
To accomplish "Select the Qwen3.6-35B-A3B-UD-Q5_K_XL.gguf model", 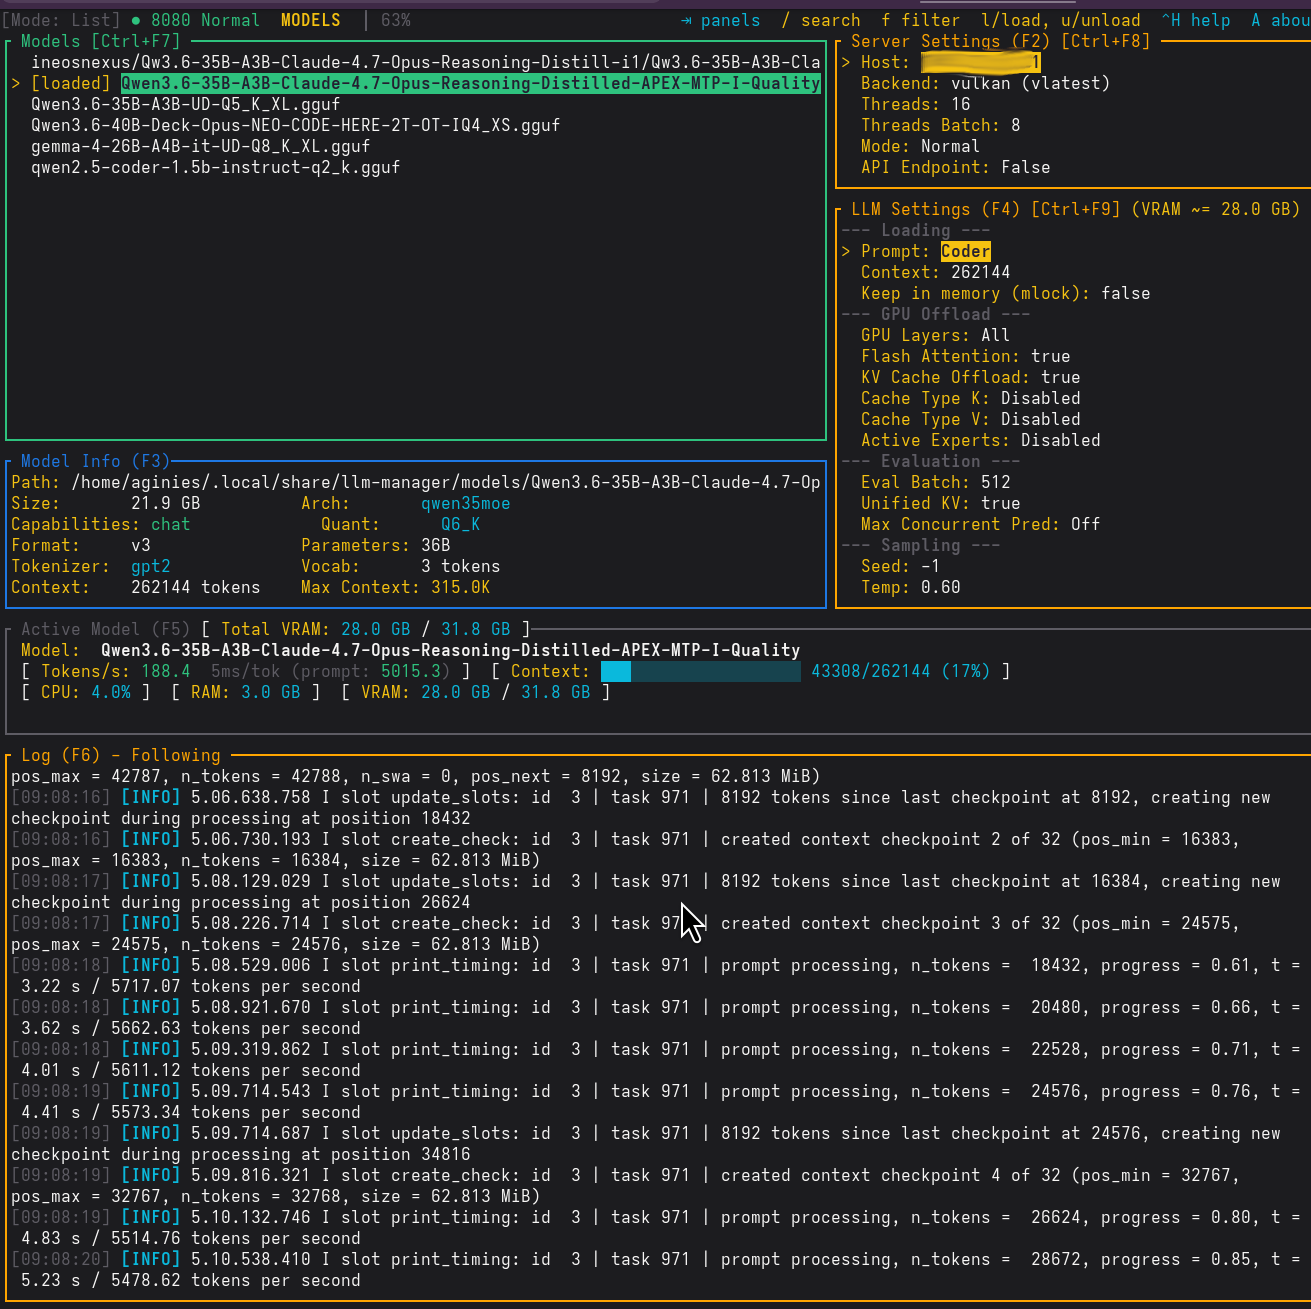I will 186,104.
